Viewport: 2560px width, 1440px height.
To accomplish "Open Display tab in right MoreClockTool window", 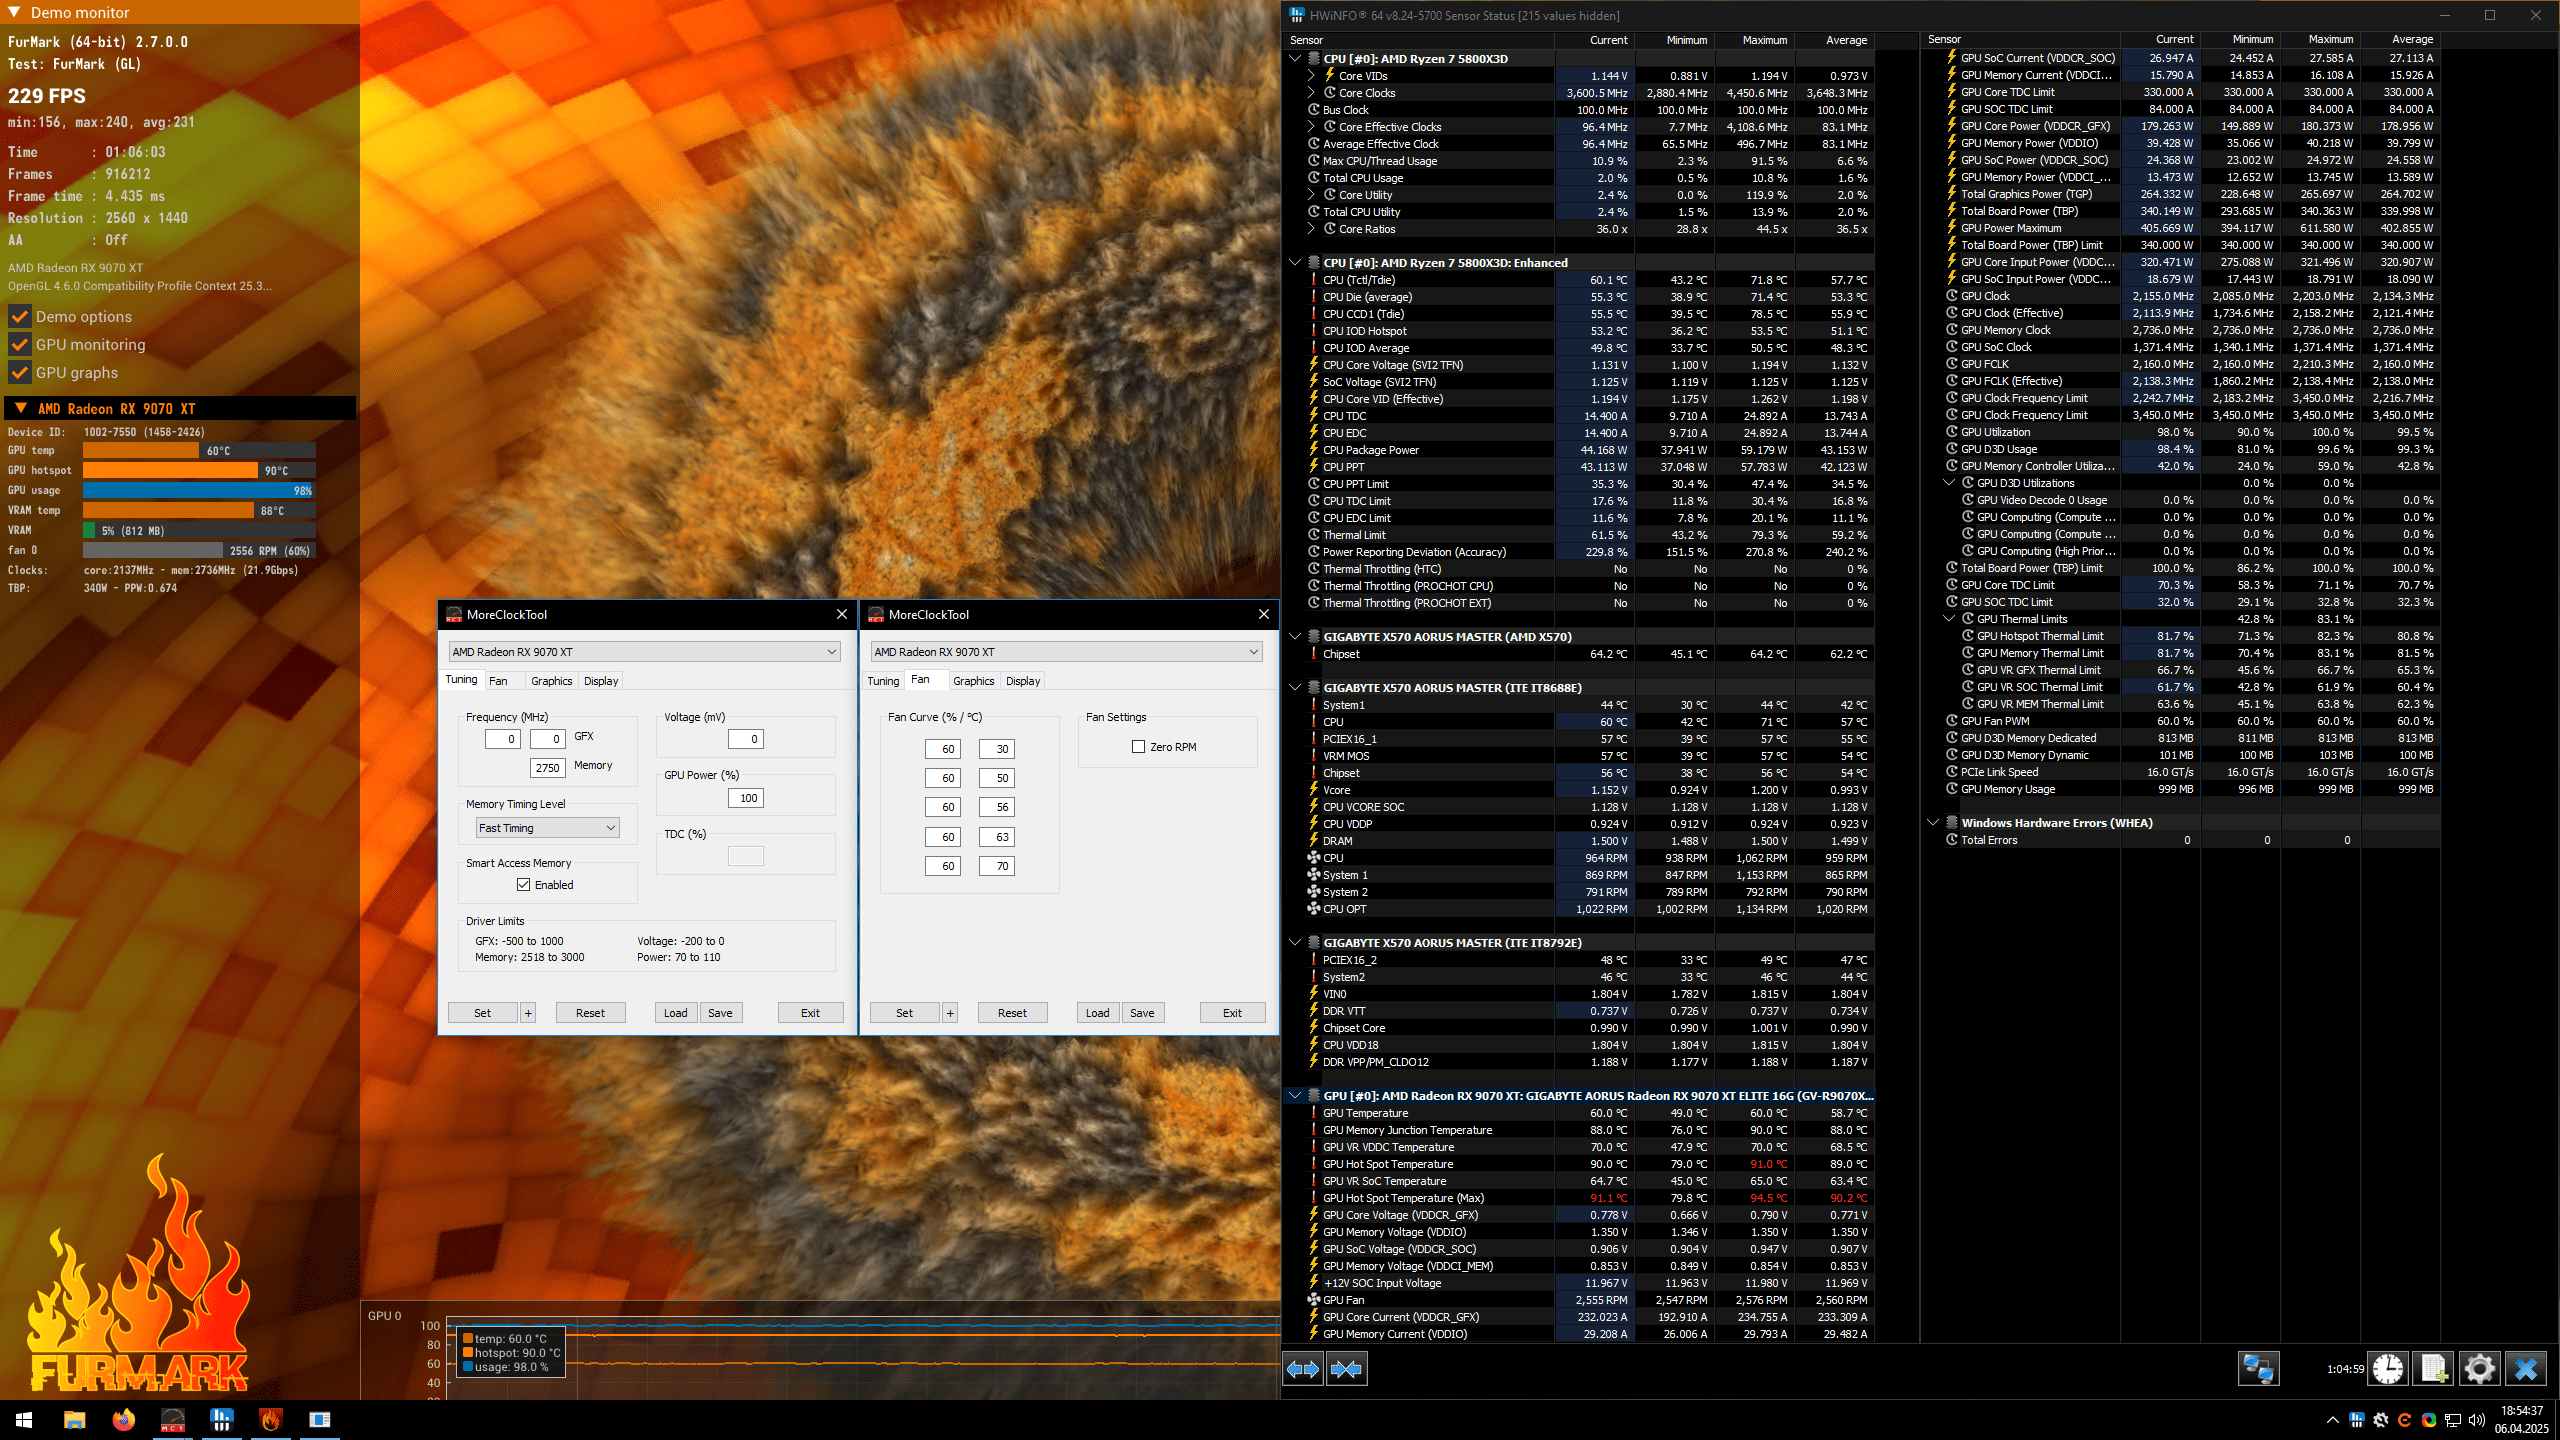I will tap(1022, 681).
